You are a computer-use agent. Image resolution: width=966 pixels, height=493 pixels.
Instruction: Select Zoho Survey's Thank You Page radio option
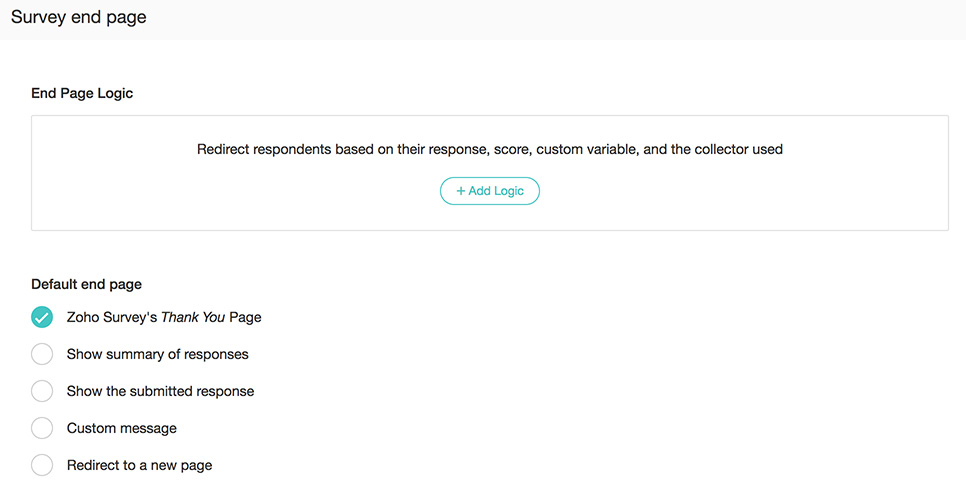(x=42, y=317)
